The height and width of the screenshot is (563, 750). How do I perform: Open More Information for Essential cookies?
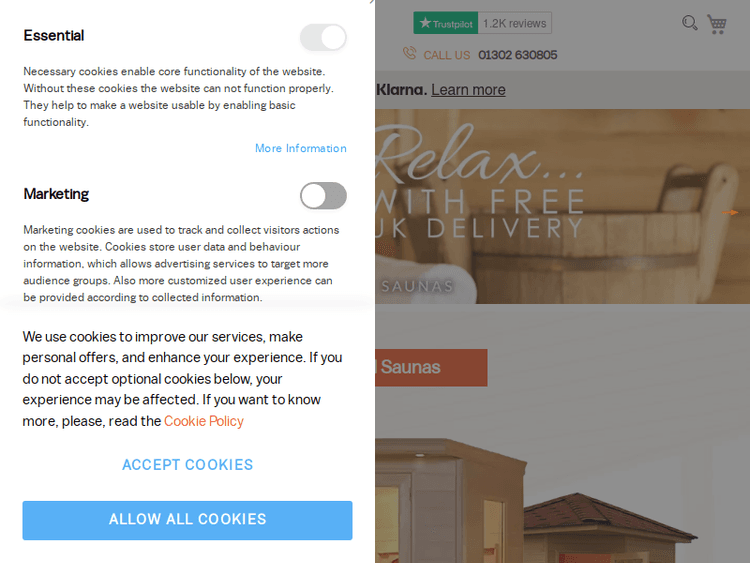pyautogui.click(x=300, y=148)
